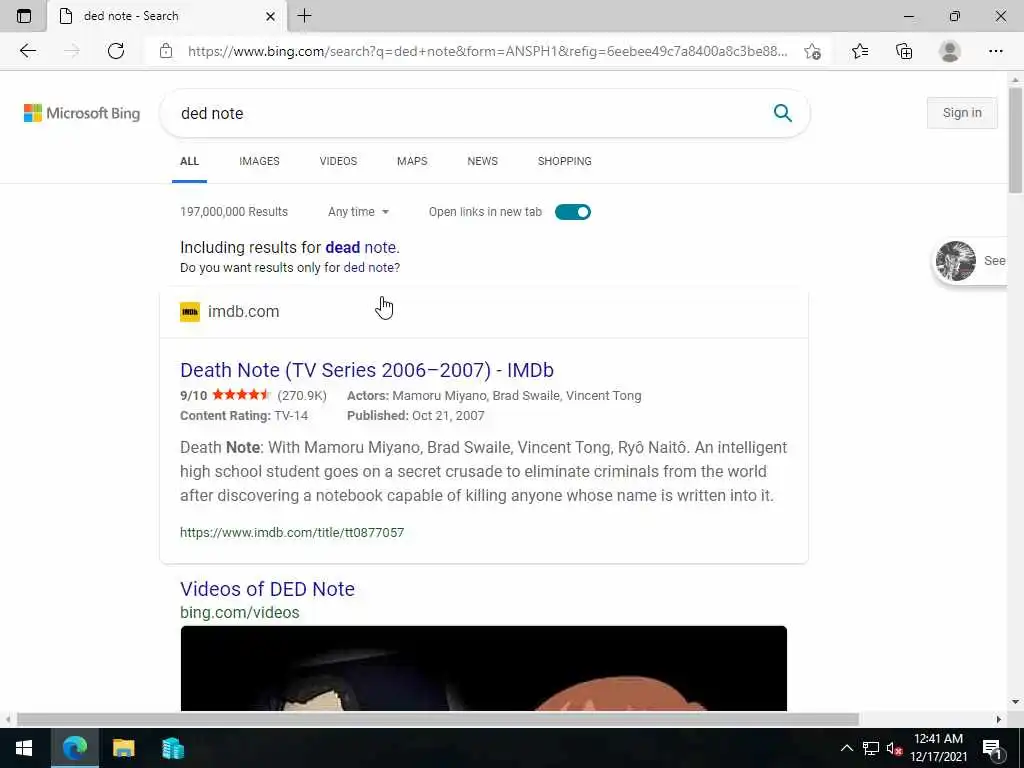Open the Windows Start menu
Screen dimensions: 1024x768
(24, 748)
